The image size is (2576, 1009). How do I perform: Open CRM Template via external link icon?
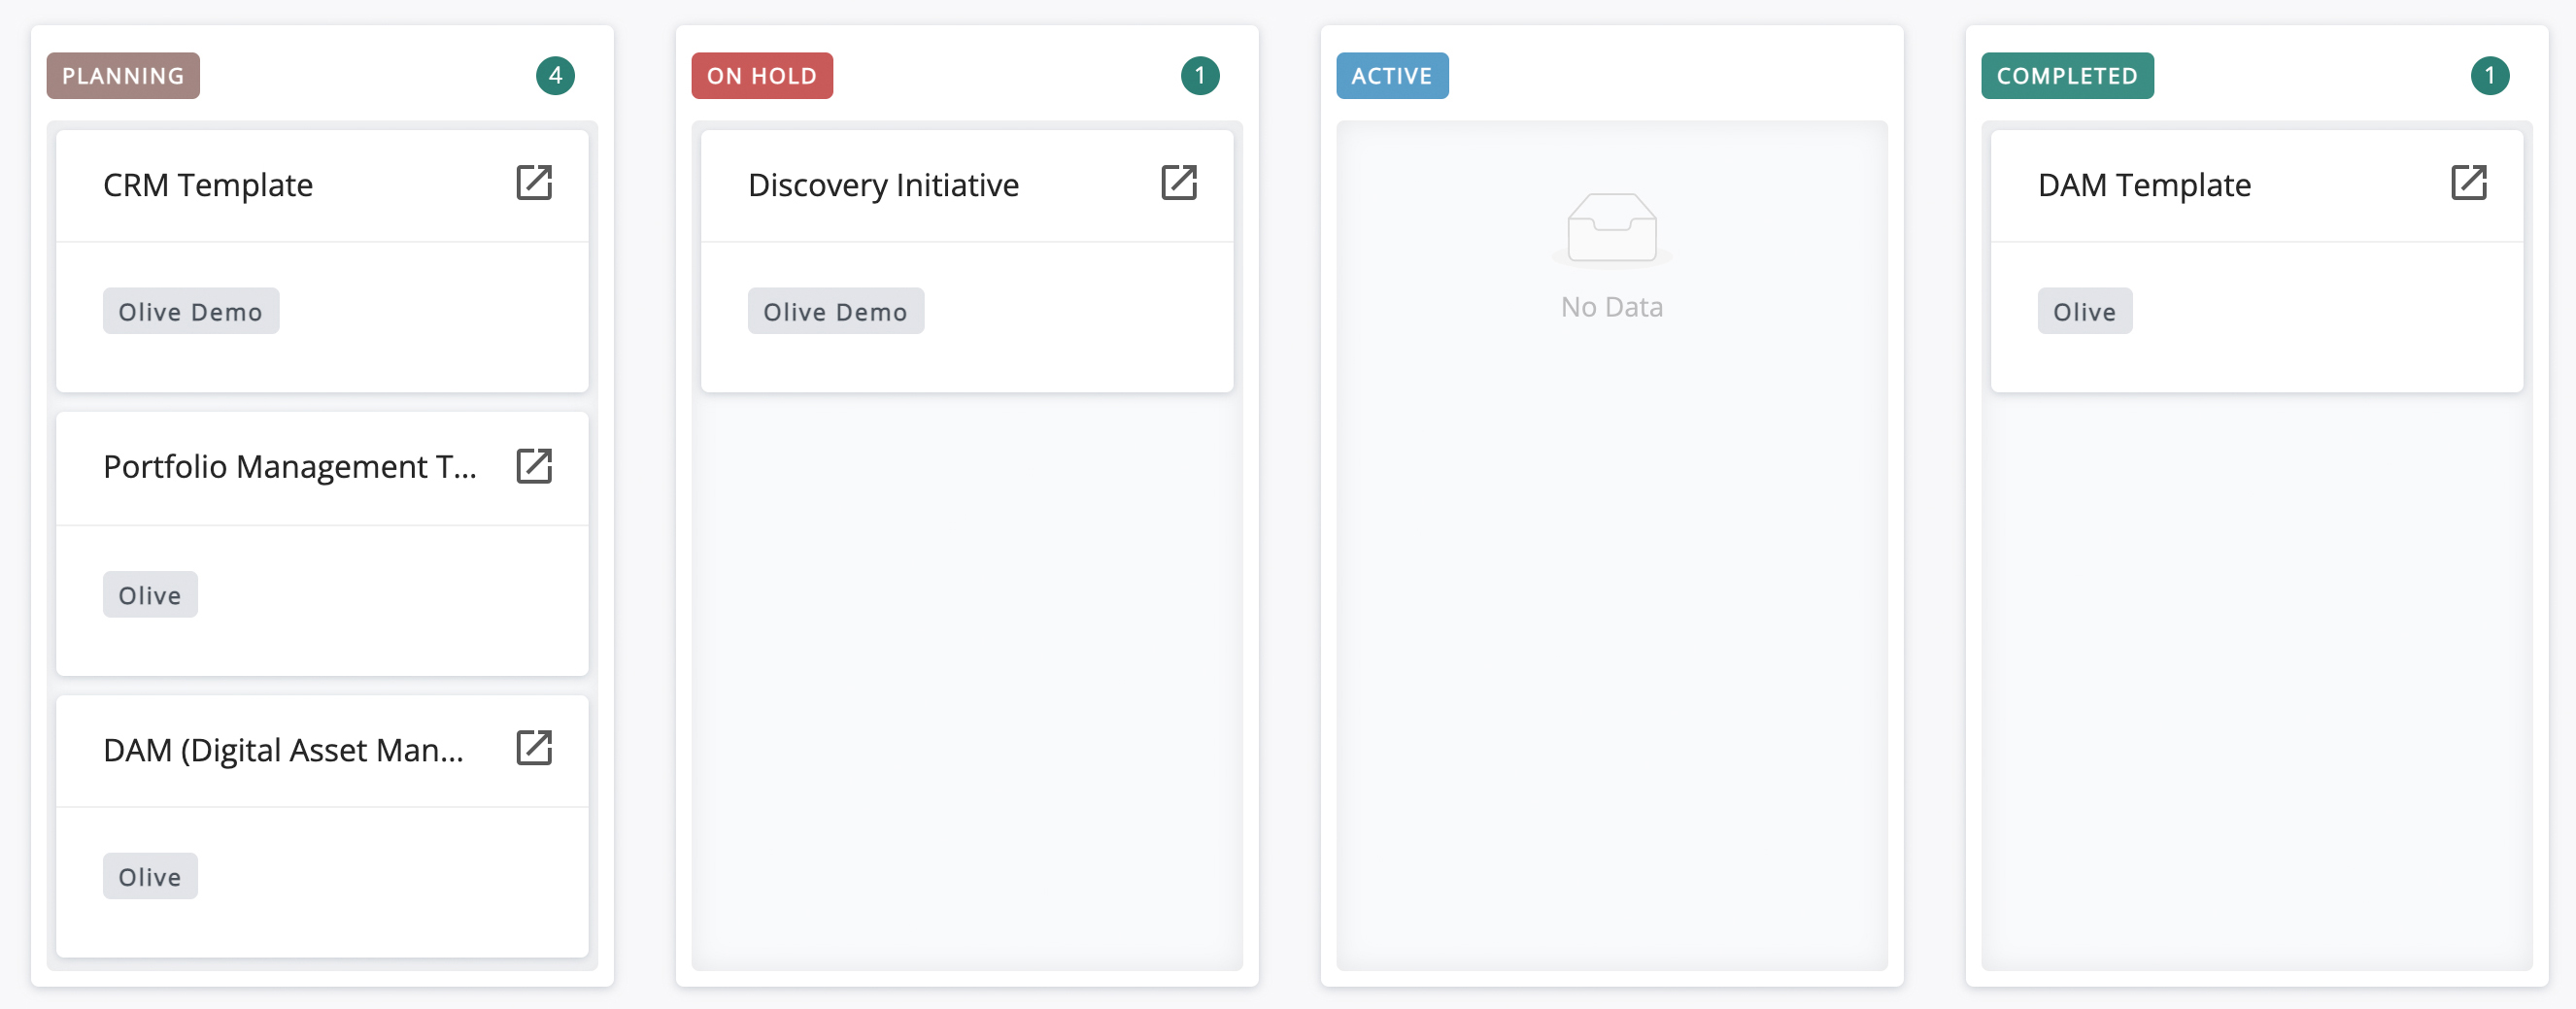534,183
